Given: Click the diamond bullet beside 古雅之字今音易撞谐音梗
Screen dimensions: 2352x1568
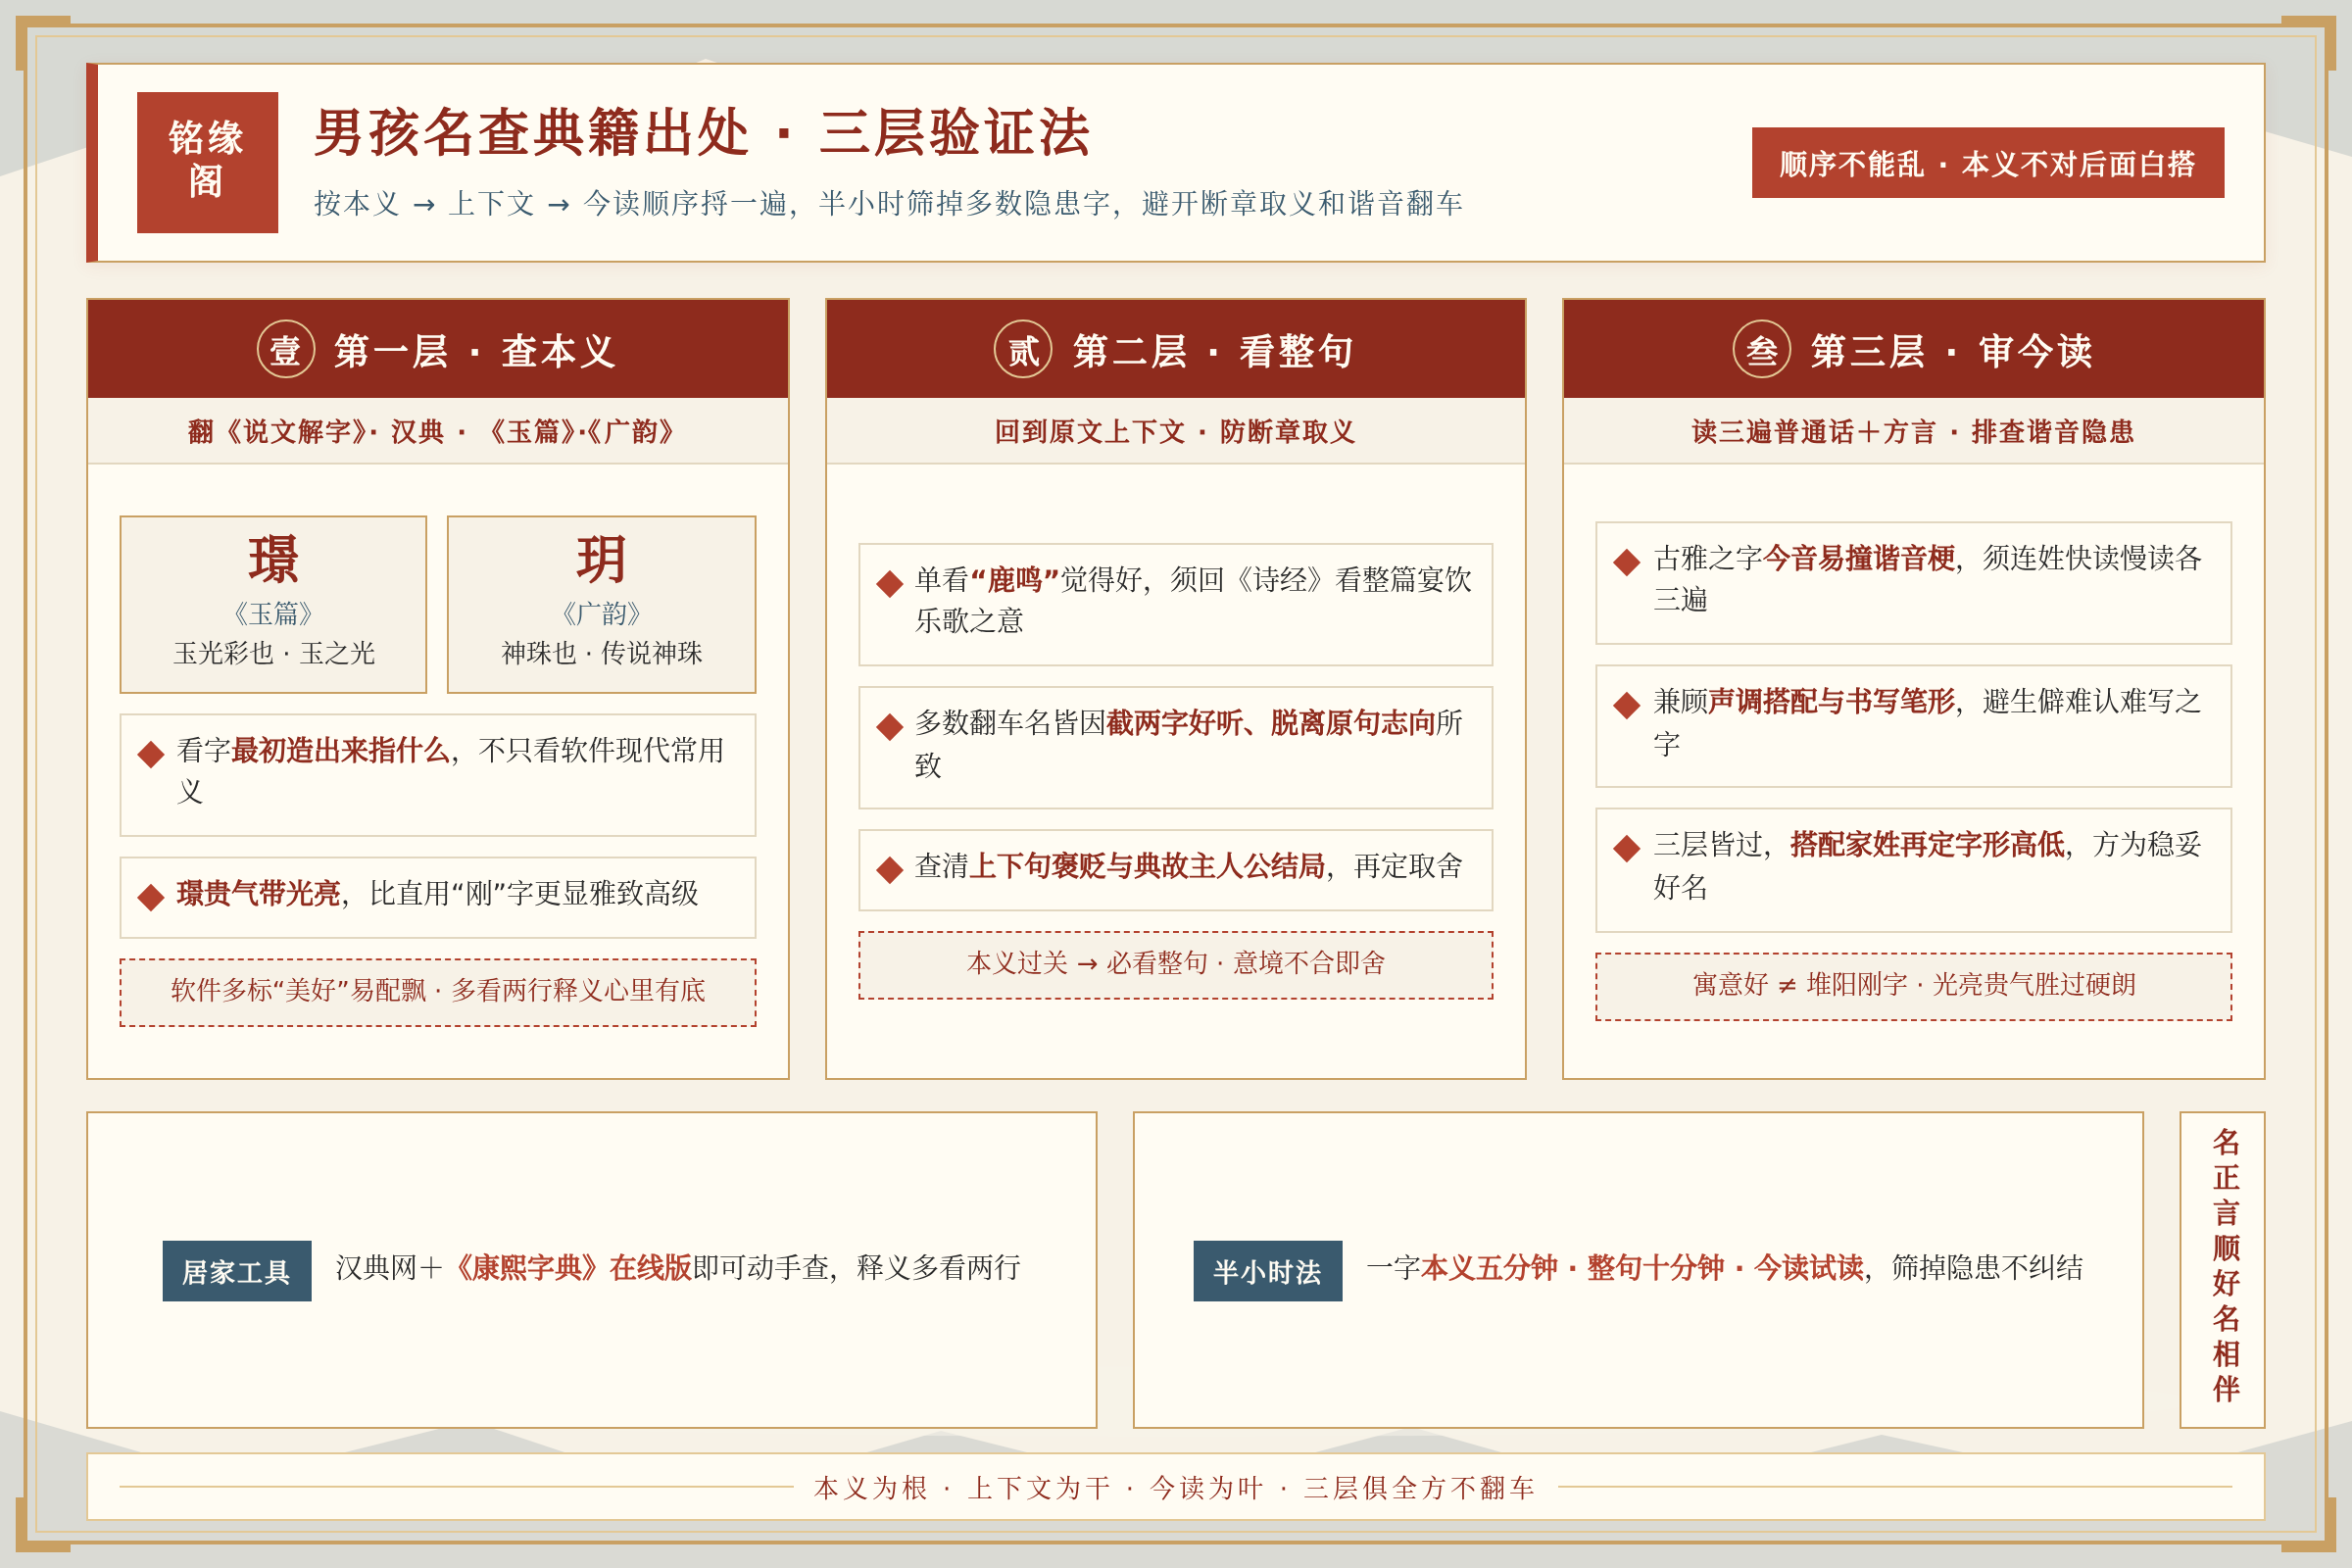Looking at the screenshot, I should (1627, 562).
